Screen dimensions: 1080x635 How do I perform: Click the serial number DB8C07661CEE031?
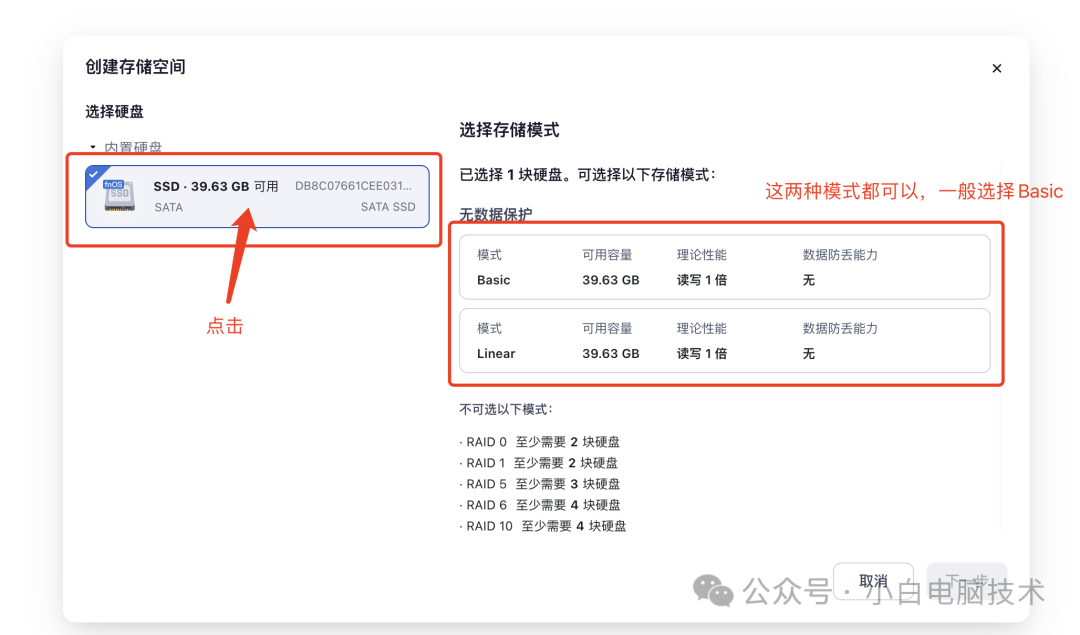tap(352, 186)
